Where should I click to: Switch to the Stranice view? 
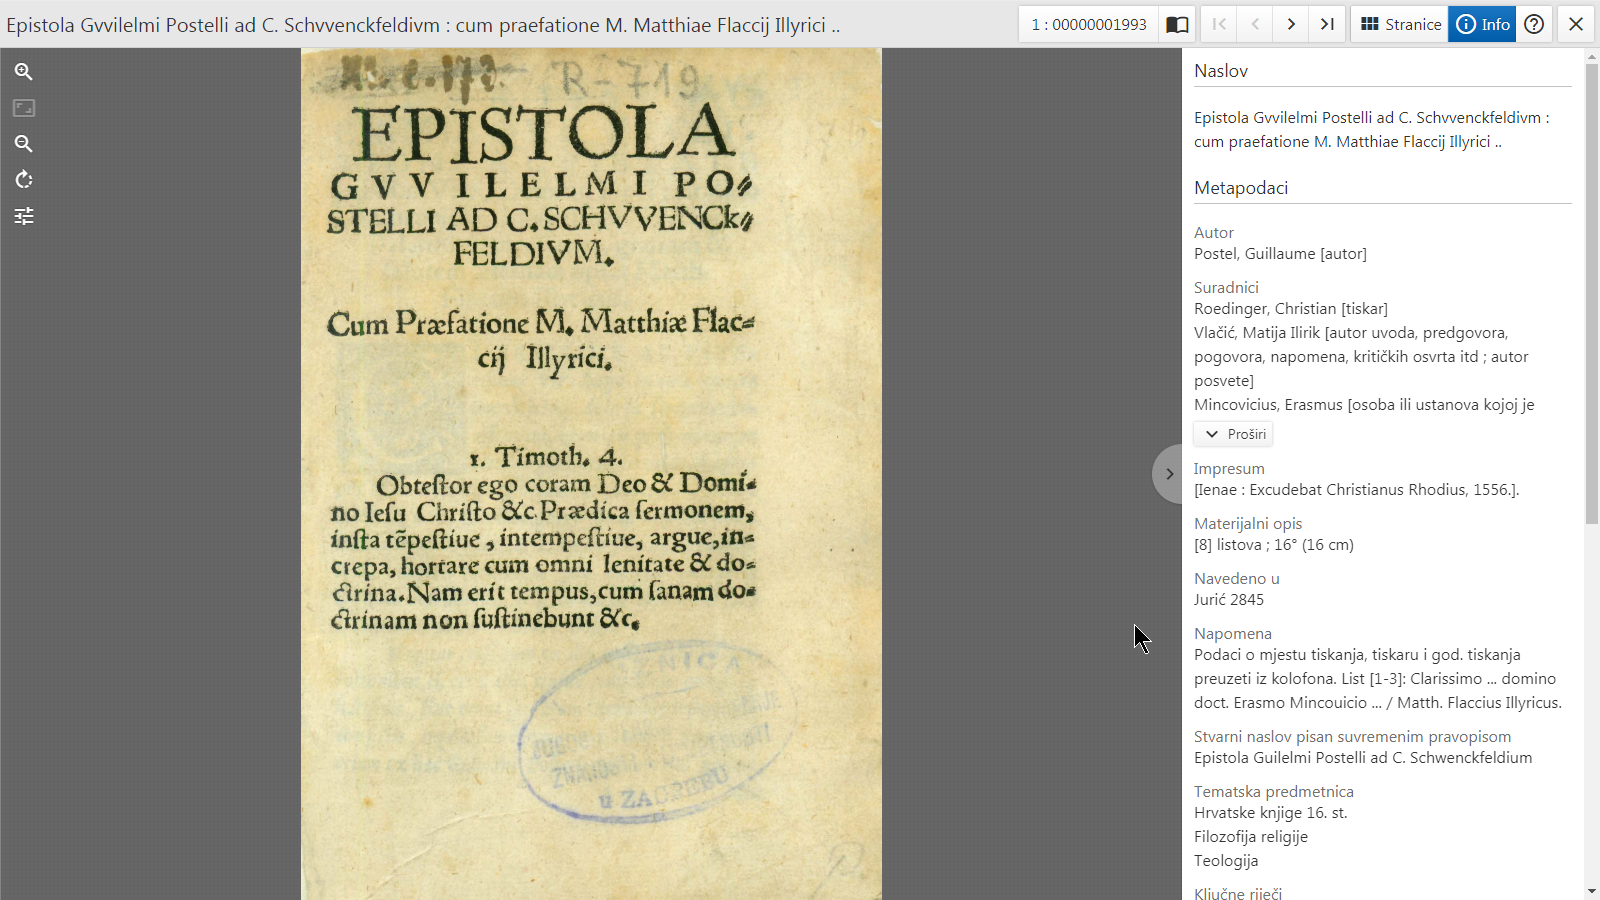click(x=1399, y=23)
